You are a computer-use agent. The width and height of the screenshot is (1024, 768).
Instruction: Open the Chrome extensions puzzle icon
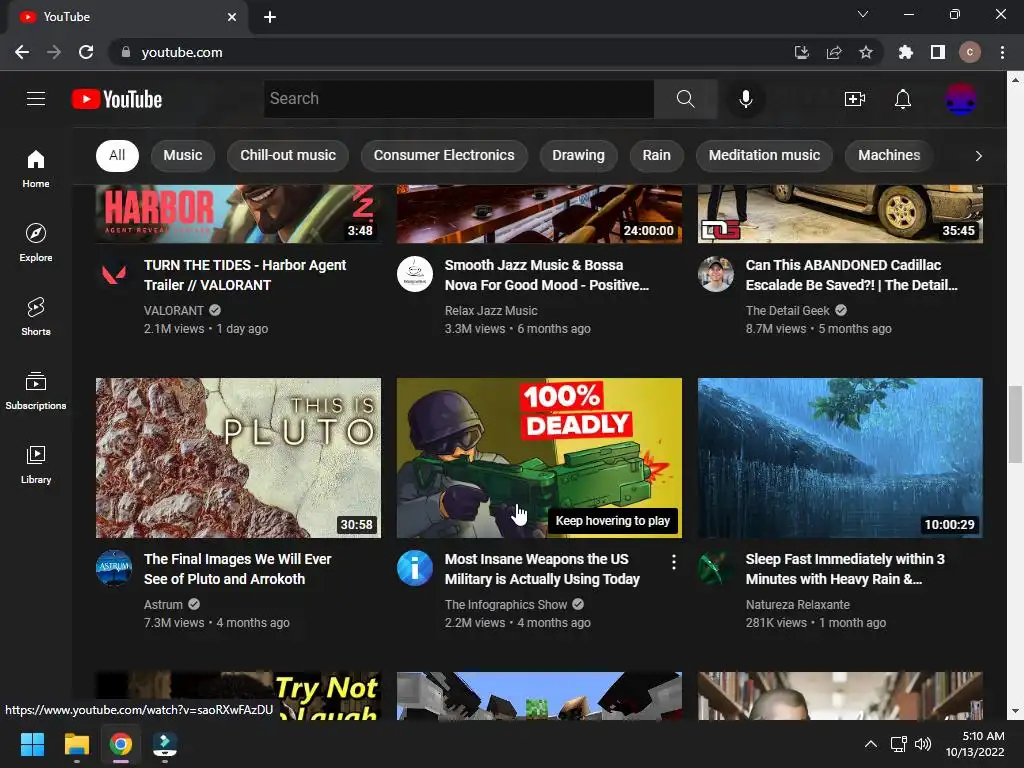[905, 52]
